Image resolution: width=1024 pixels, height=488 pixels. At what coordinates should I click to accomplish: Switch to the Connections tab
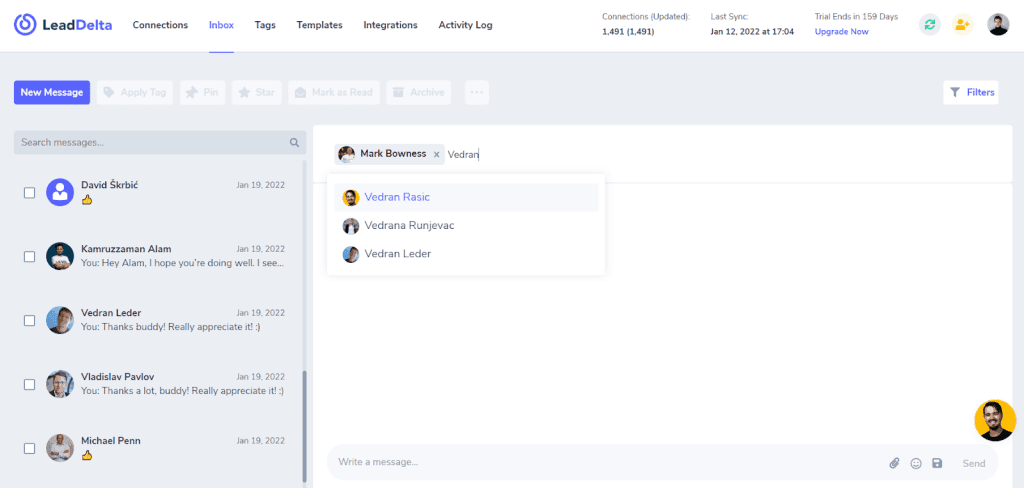(160, 25)
